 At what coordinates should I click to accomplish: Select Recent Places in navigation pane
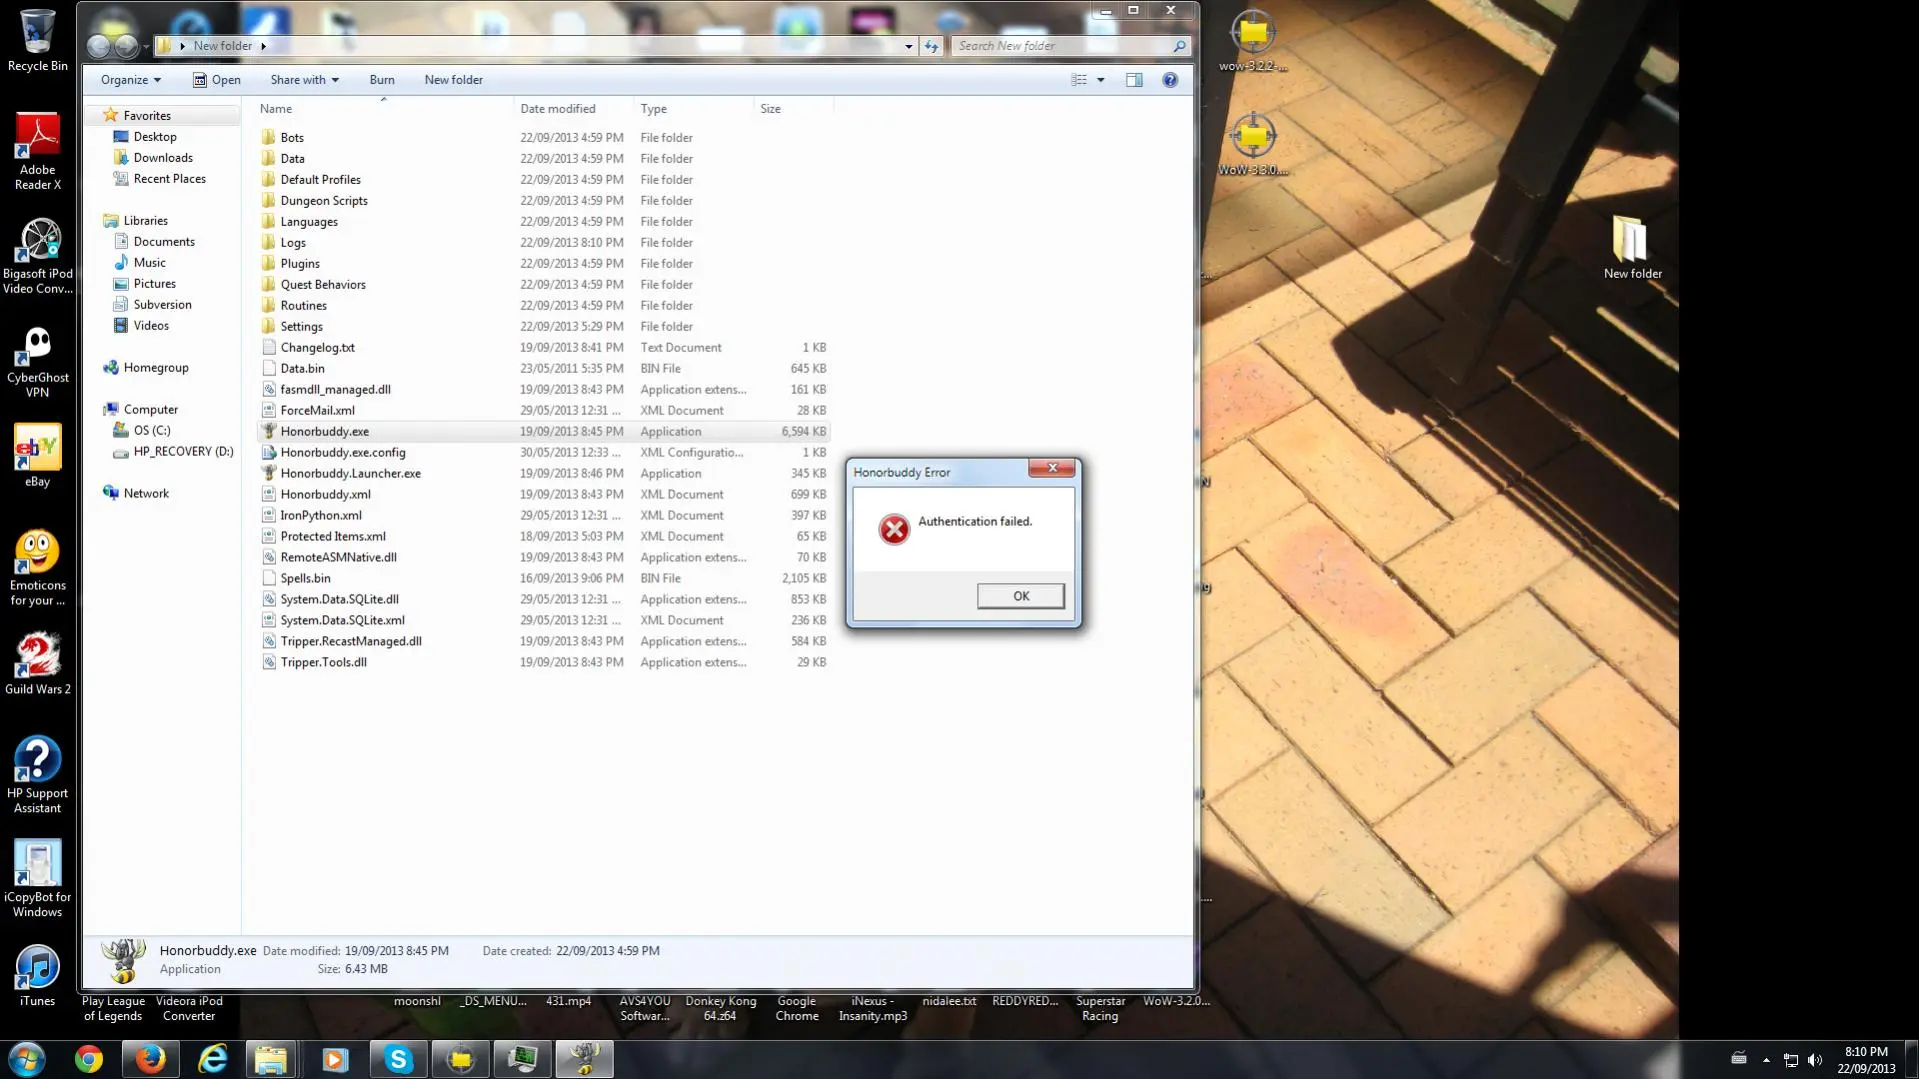(169, 179)
